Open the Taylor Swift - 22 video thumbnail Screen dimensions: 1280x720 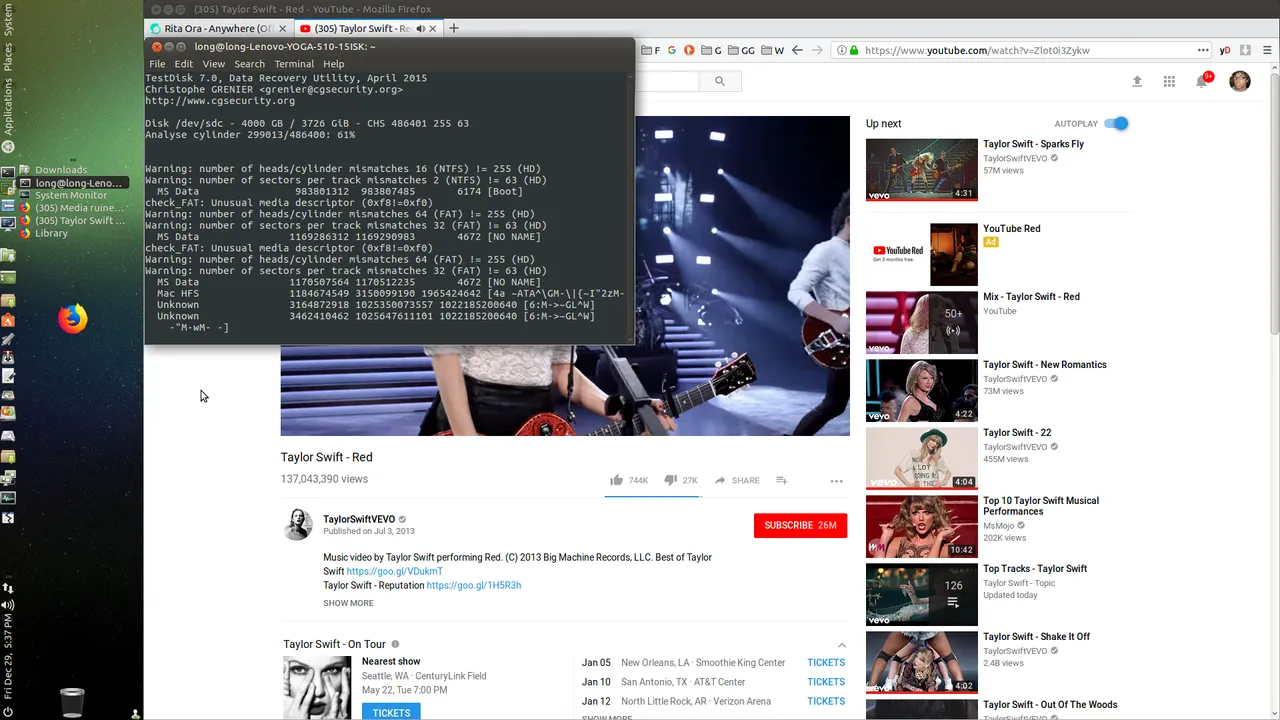tap(921, 458)
